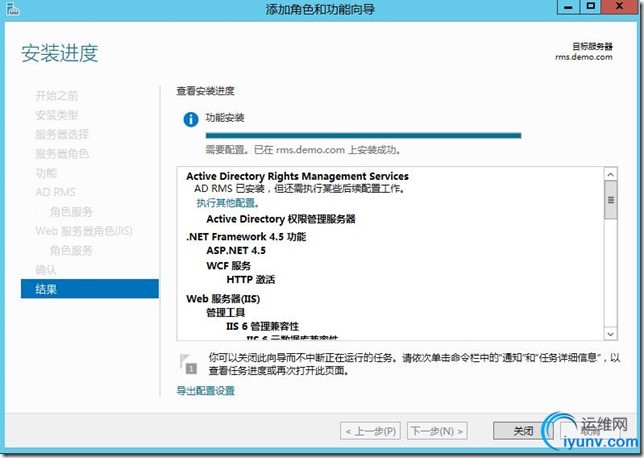This screenshot has height=458, width=644.
Task: Select the 结果 step in sidebar
Action: pyautogui.click(x=90, y=289)
